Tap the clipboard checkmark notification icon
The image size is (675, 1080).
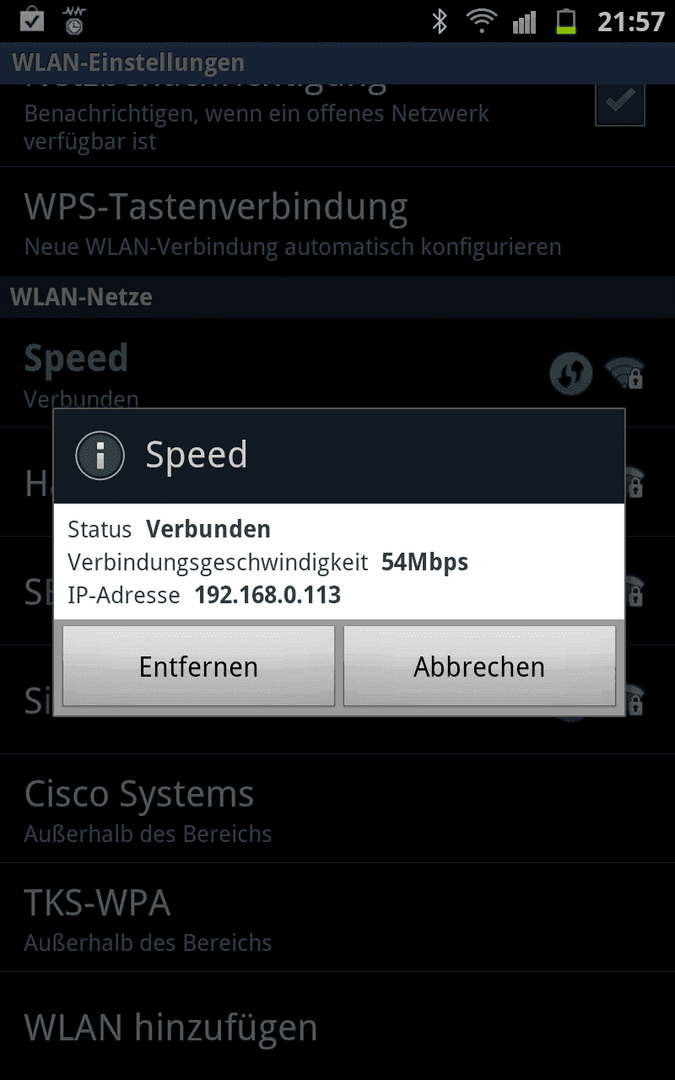[x=32, y=18]
